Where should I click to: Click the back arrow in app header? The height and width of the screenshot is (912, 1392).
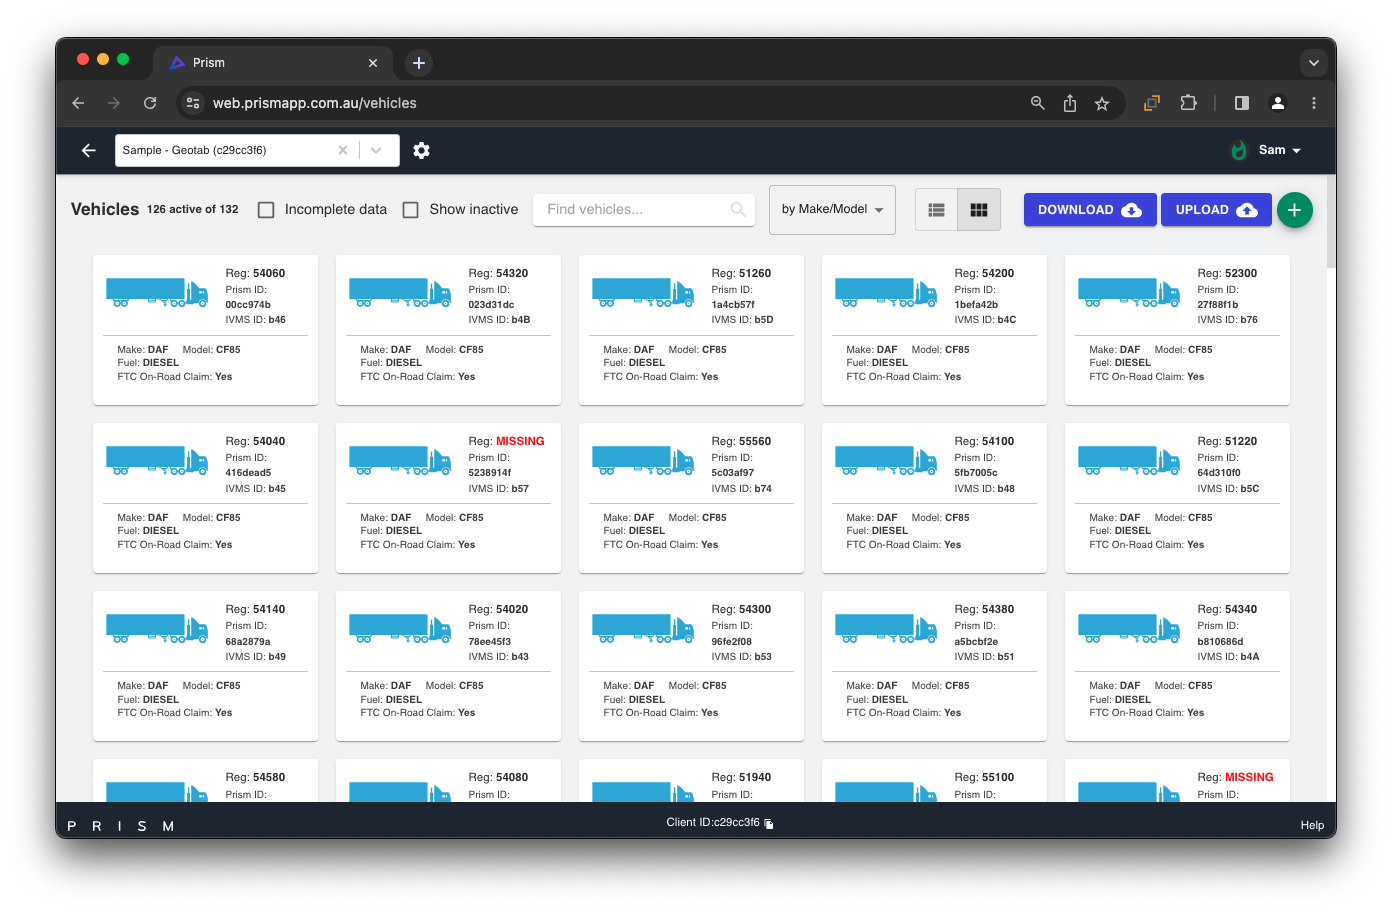coord(89,150)
